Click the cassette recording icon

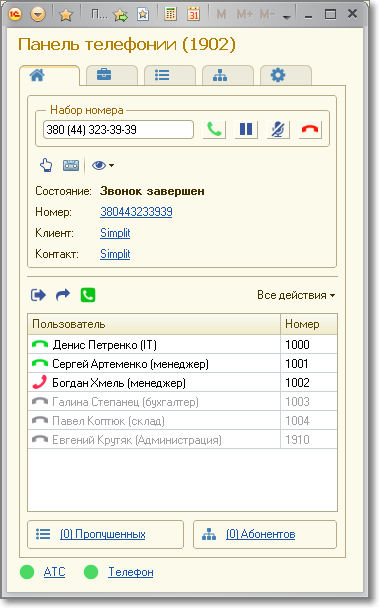(x=71, y=166)
